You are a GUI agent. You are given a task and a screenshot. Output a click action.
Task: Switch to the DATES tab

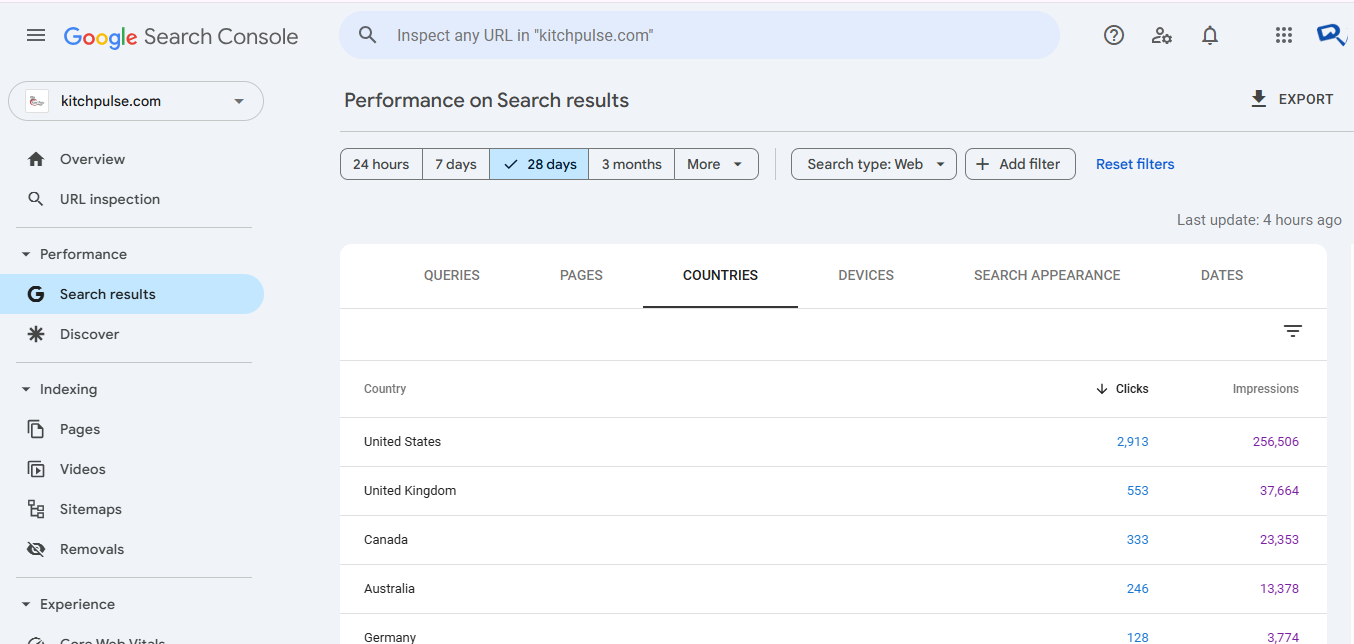pyautogui.click(x=1222, y=275)
